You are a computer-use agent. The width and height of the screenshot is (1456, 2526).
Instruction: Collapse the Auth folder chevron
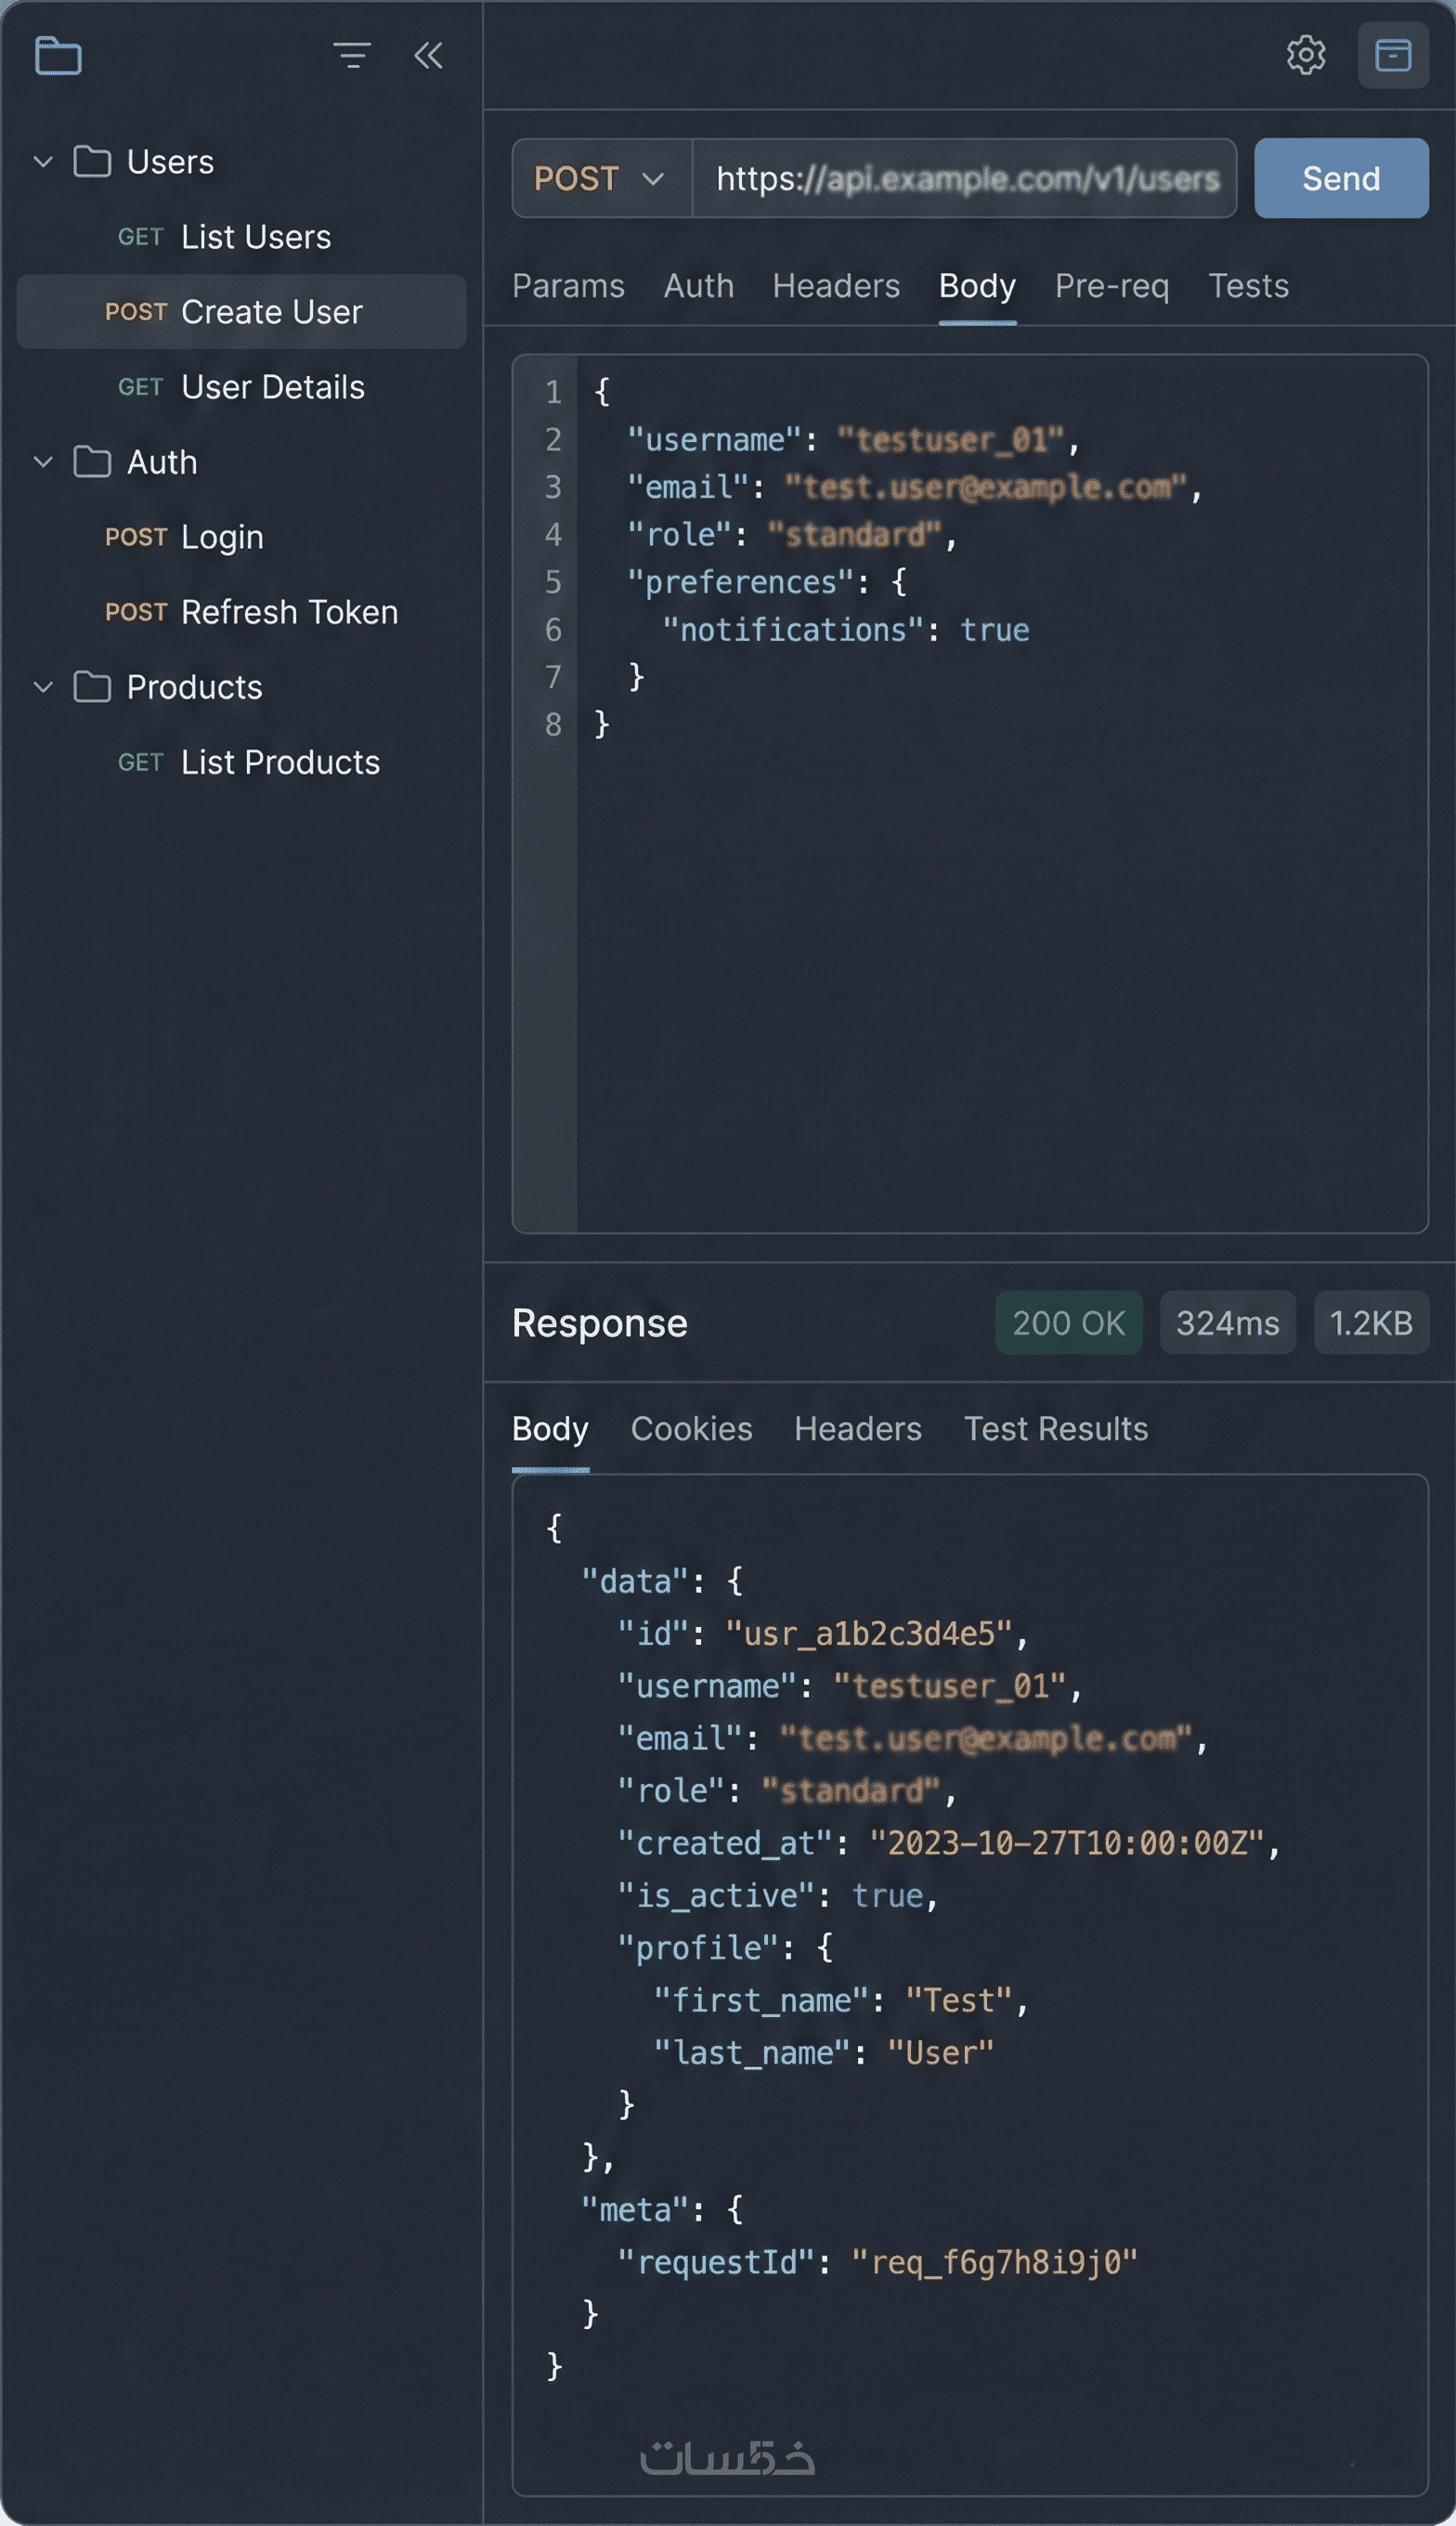pos(43,462)
